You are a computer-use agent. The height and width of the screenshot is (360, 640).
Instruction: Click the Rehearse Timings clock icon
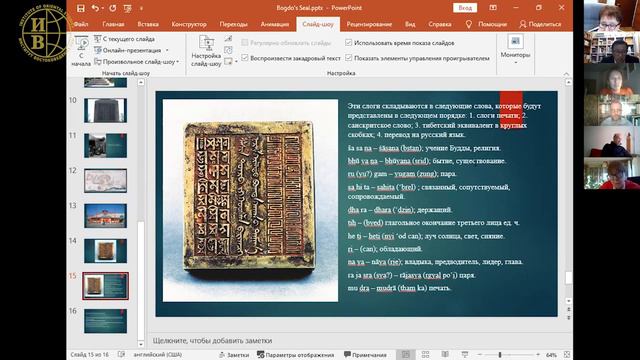point(228,50)
